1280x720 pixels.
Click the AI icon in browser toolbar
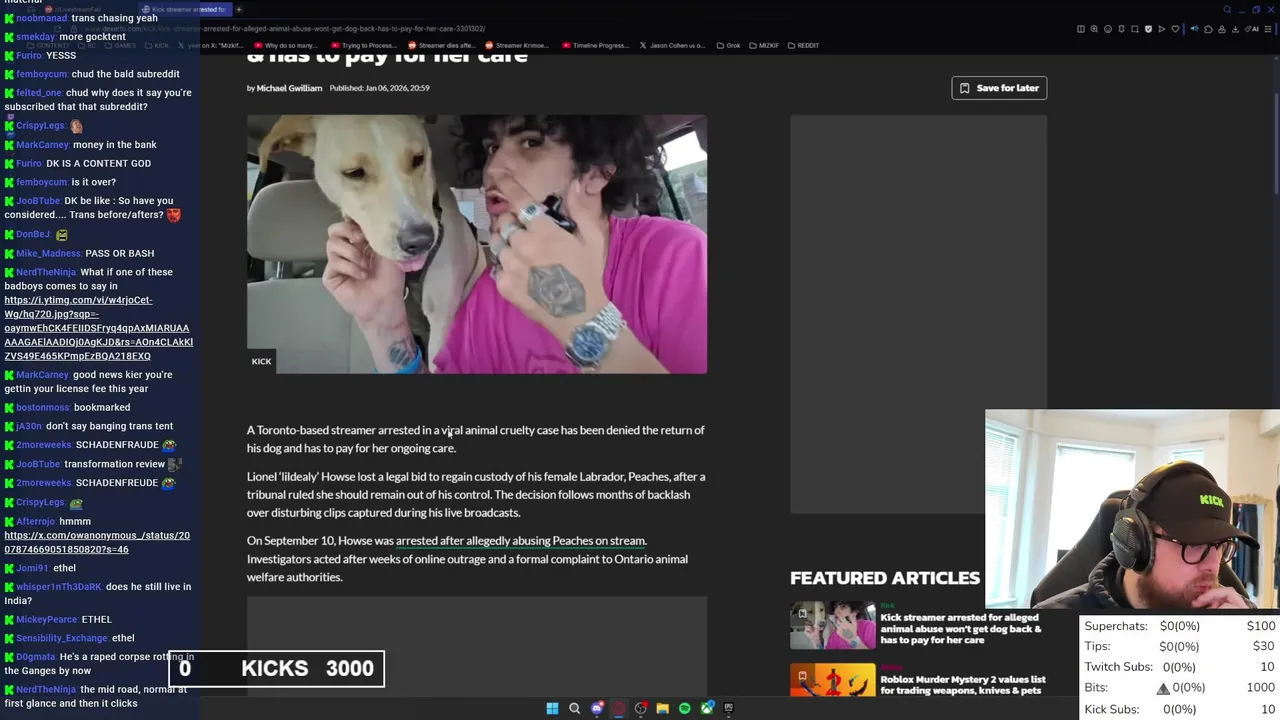(x=1251, y=29)
